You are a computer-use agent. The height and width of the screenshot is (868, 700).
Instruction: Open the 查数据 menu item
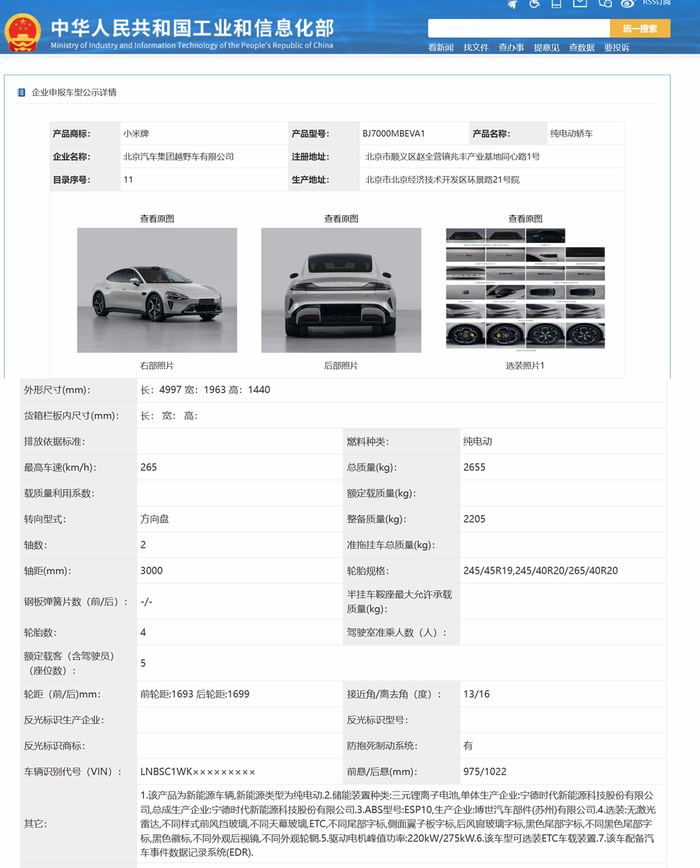pos(582,48)
